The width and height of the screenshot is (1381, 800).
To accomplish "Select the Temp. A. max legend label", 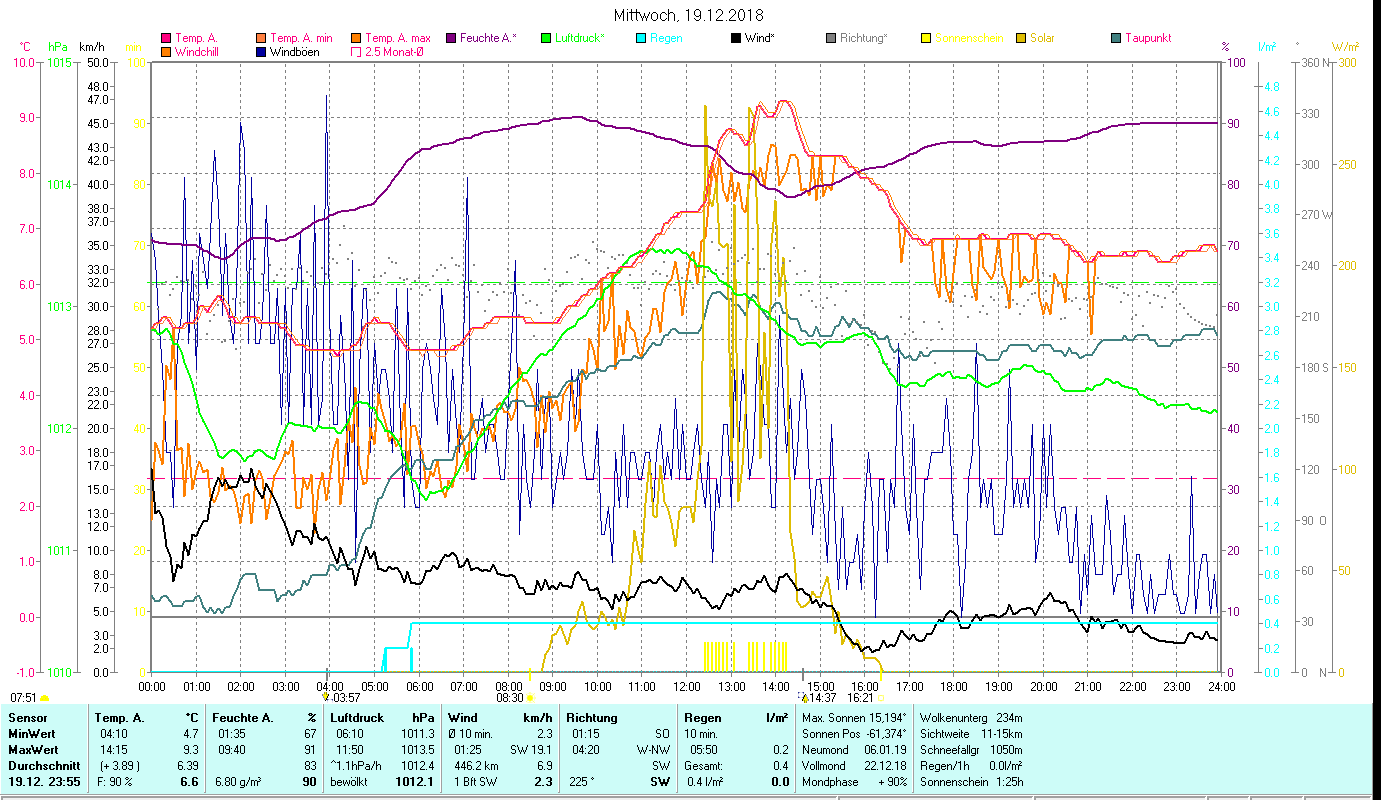I will tap(398, 39).
